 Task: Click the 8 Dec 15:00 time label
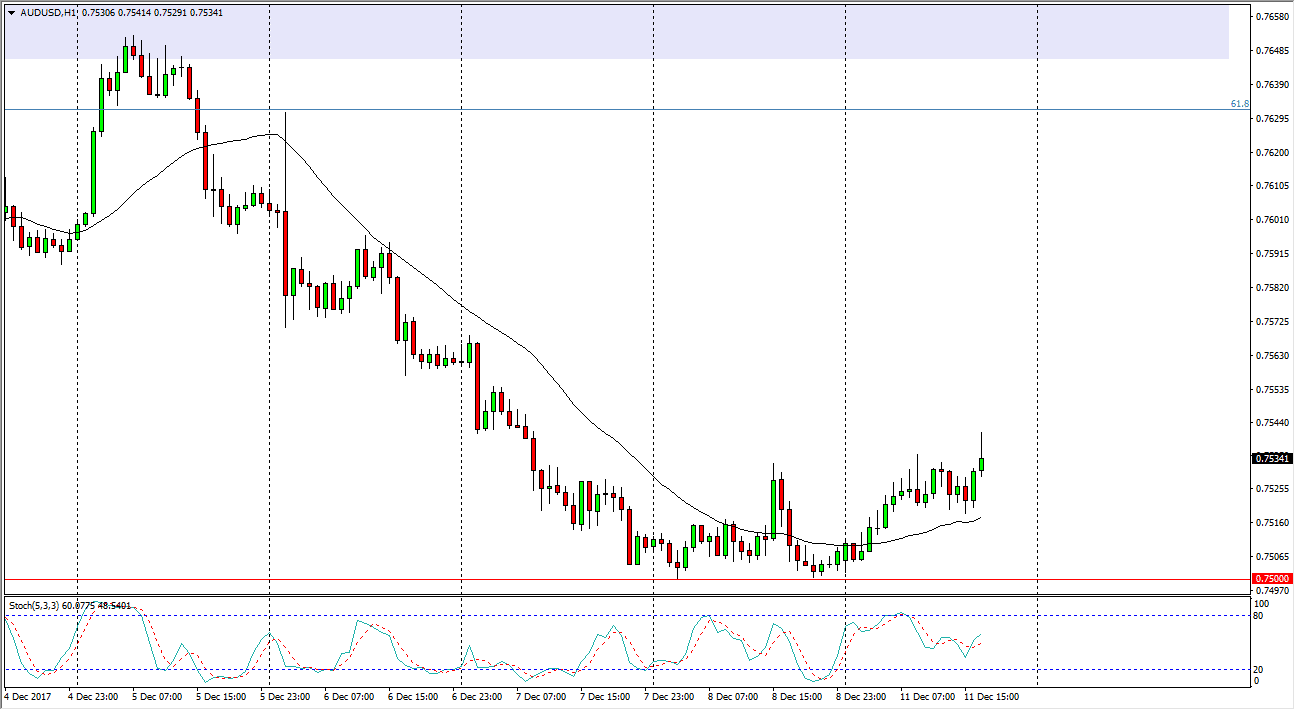point(798,696)
